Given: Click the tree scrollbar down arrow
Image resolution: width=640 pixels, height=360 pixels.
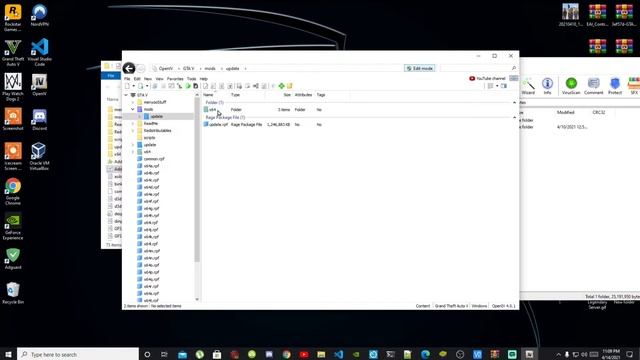Looking at the screenshot, I should (x=197, y=299).
